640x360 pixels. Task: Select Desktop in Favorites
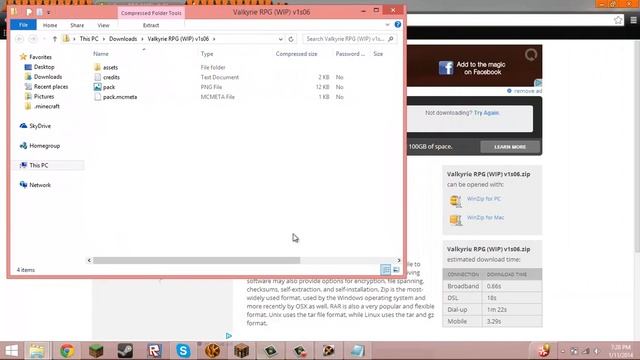[44, 67]
